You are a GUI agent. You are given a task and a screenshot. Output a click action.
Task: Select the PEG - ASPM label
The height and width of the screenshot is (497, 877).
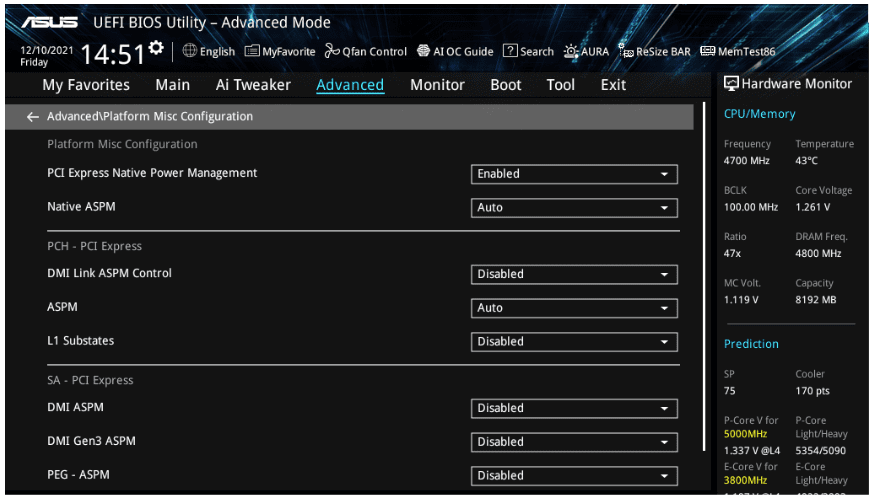click(78, 474)
